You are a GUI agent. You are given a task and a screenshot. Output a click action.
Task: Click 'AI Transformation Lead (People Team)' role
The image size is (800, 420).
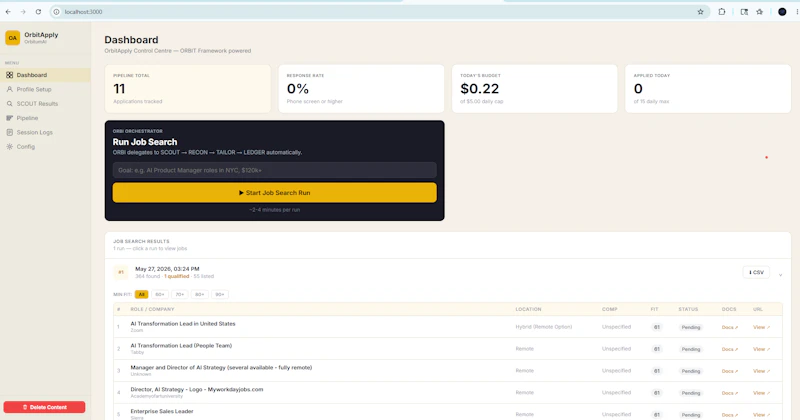tap(181, 345)
